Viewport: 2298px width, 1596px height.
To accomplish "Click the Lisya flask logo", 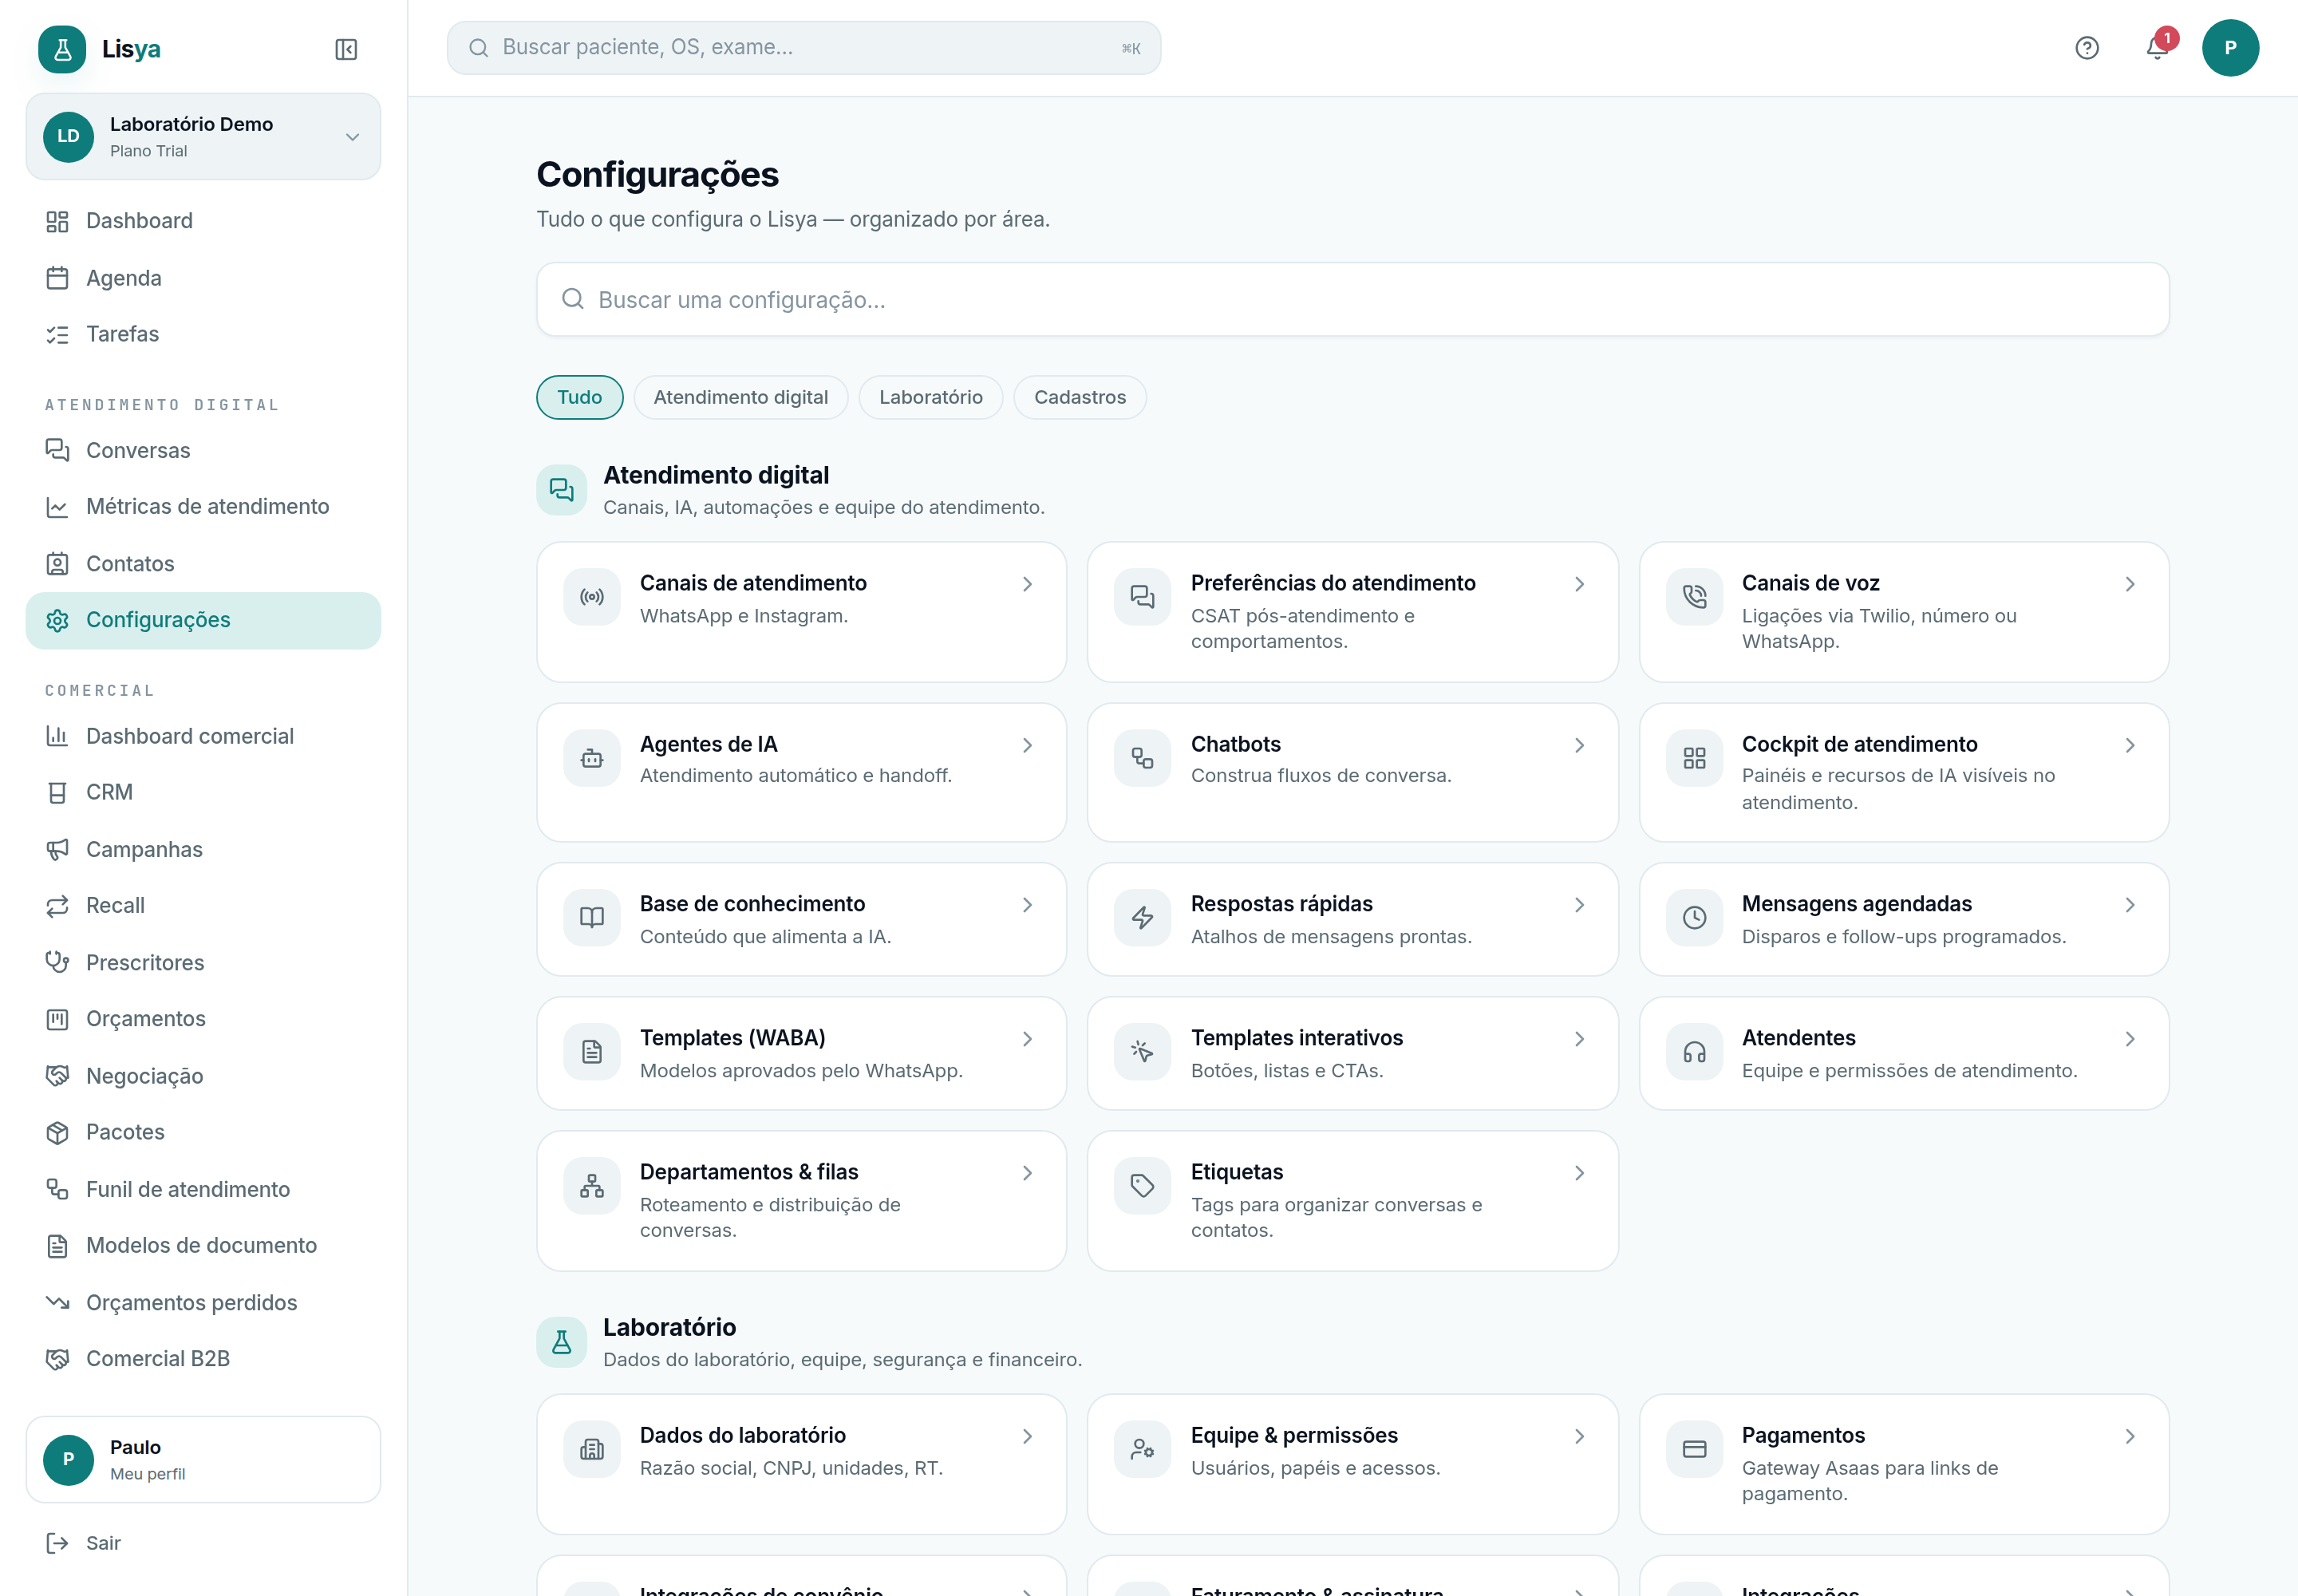I will 62,49.
